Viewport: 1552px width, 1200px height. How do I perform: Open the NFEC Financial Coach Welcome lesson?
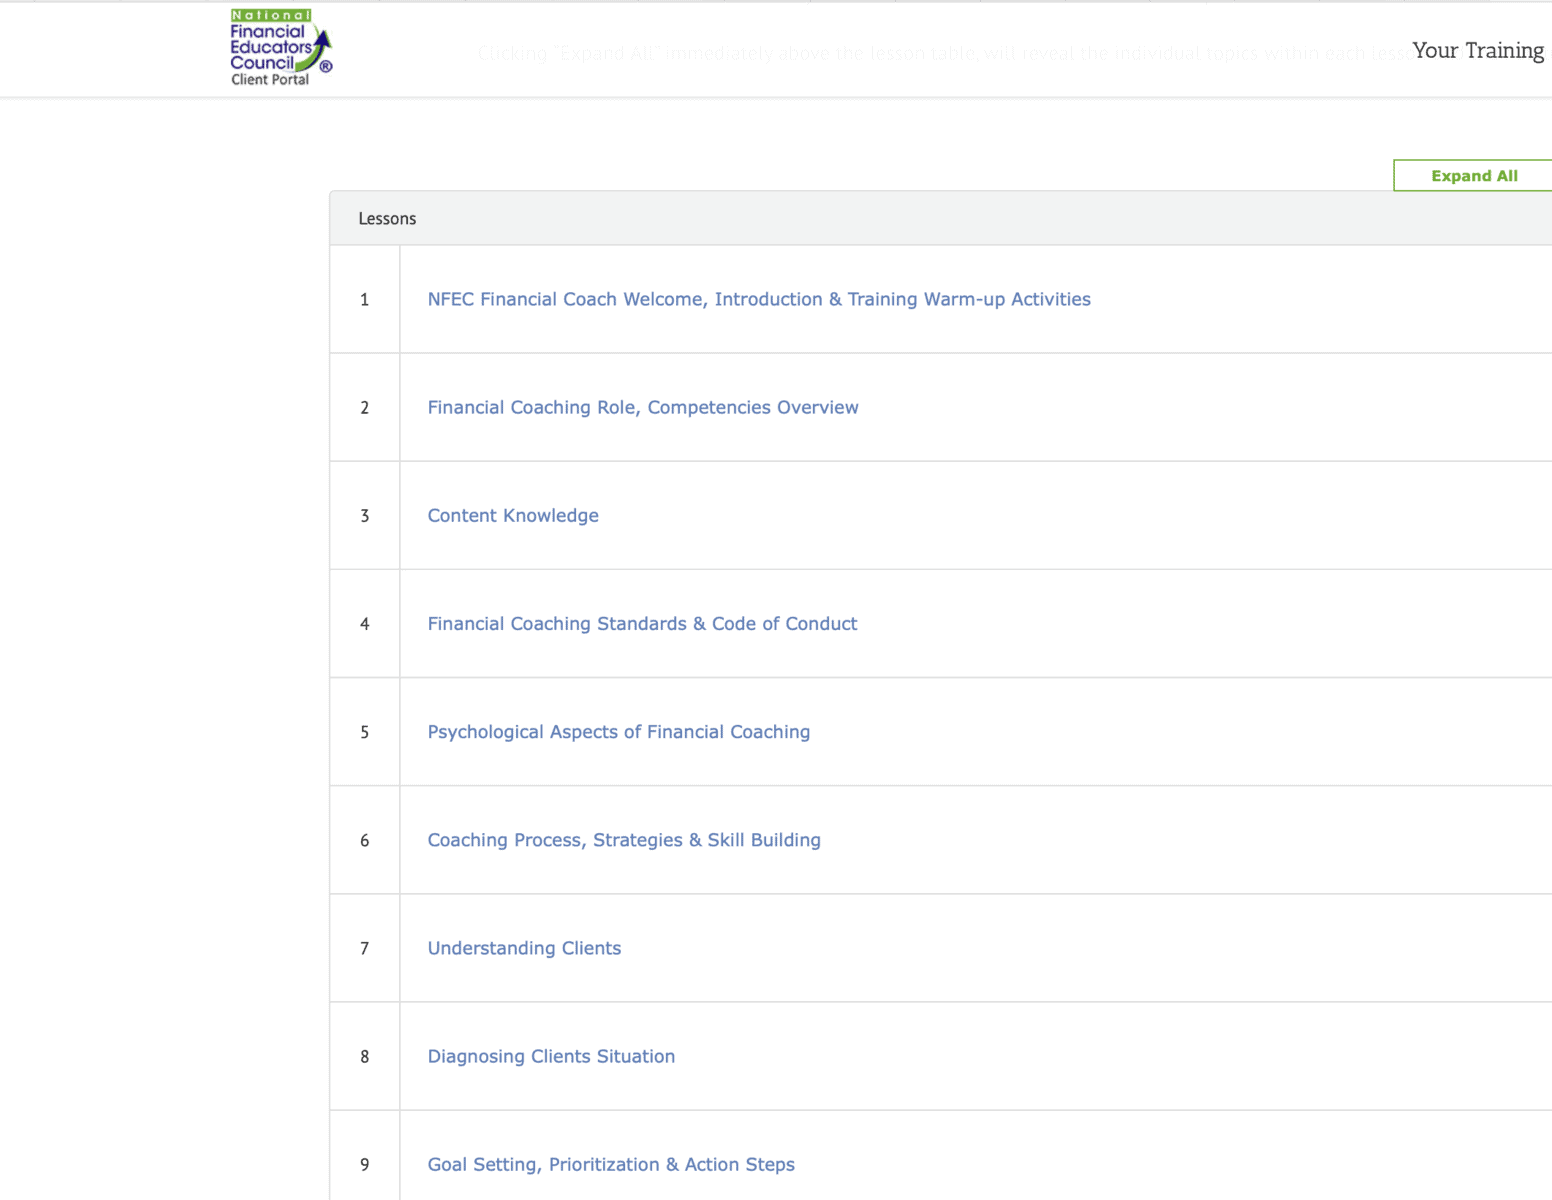[758, 299]
